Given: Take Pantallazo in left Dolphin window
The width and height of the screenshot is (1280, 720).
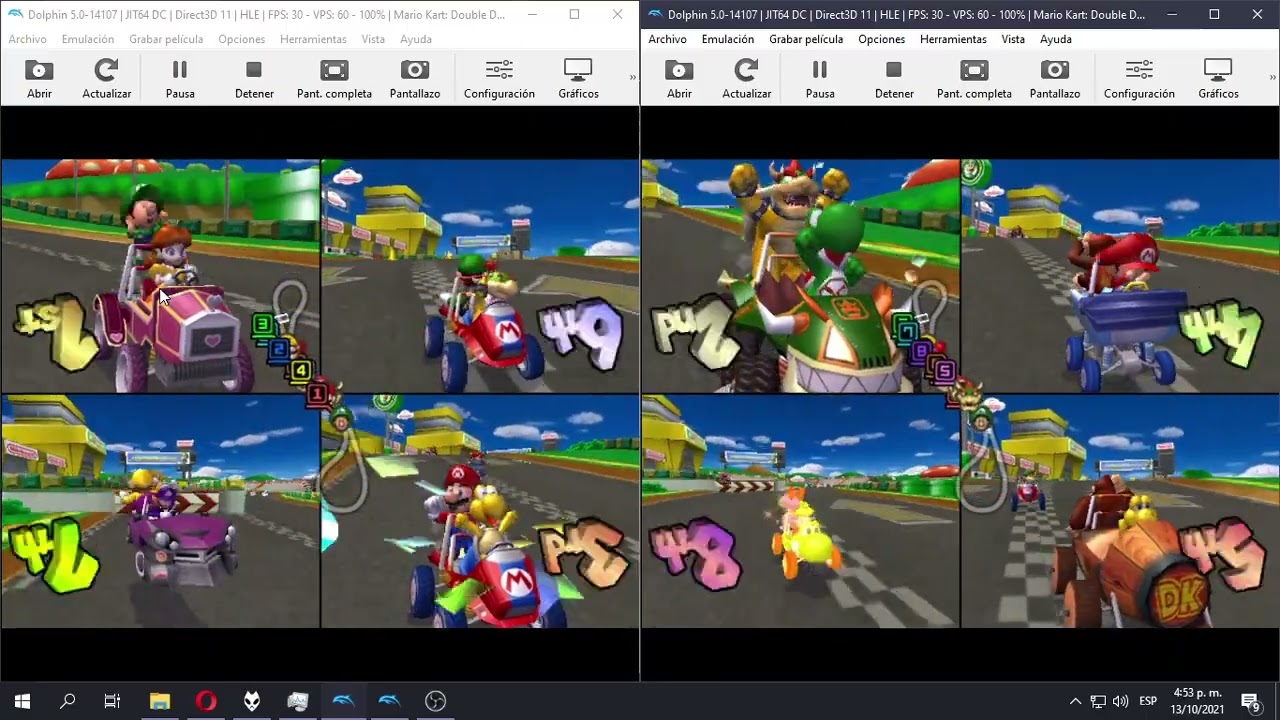Looking at the screenshot, I should tap(415, 79).
